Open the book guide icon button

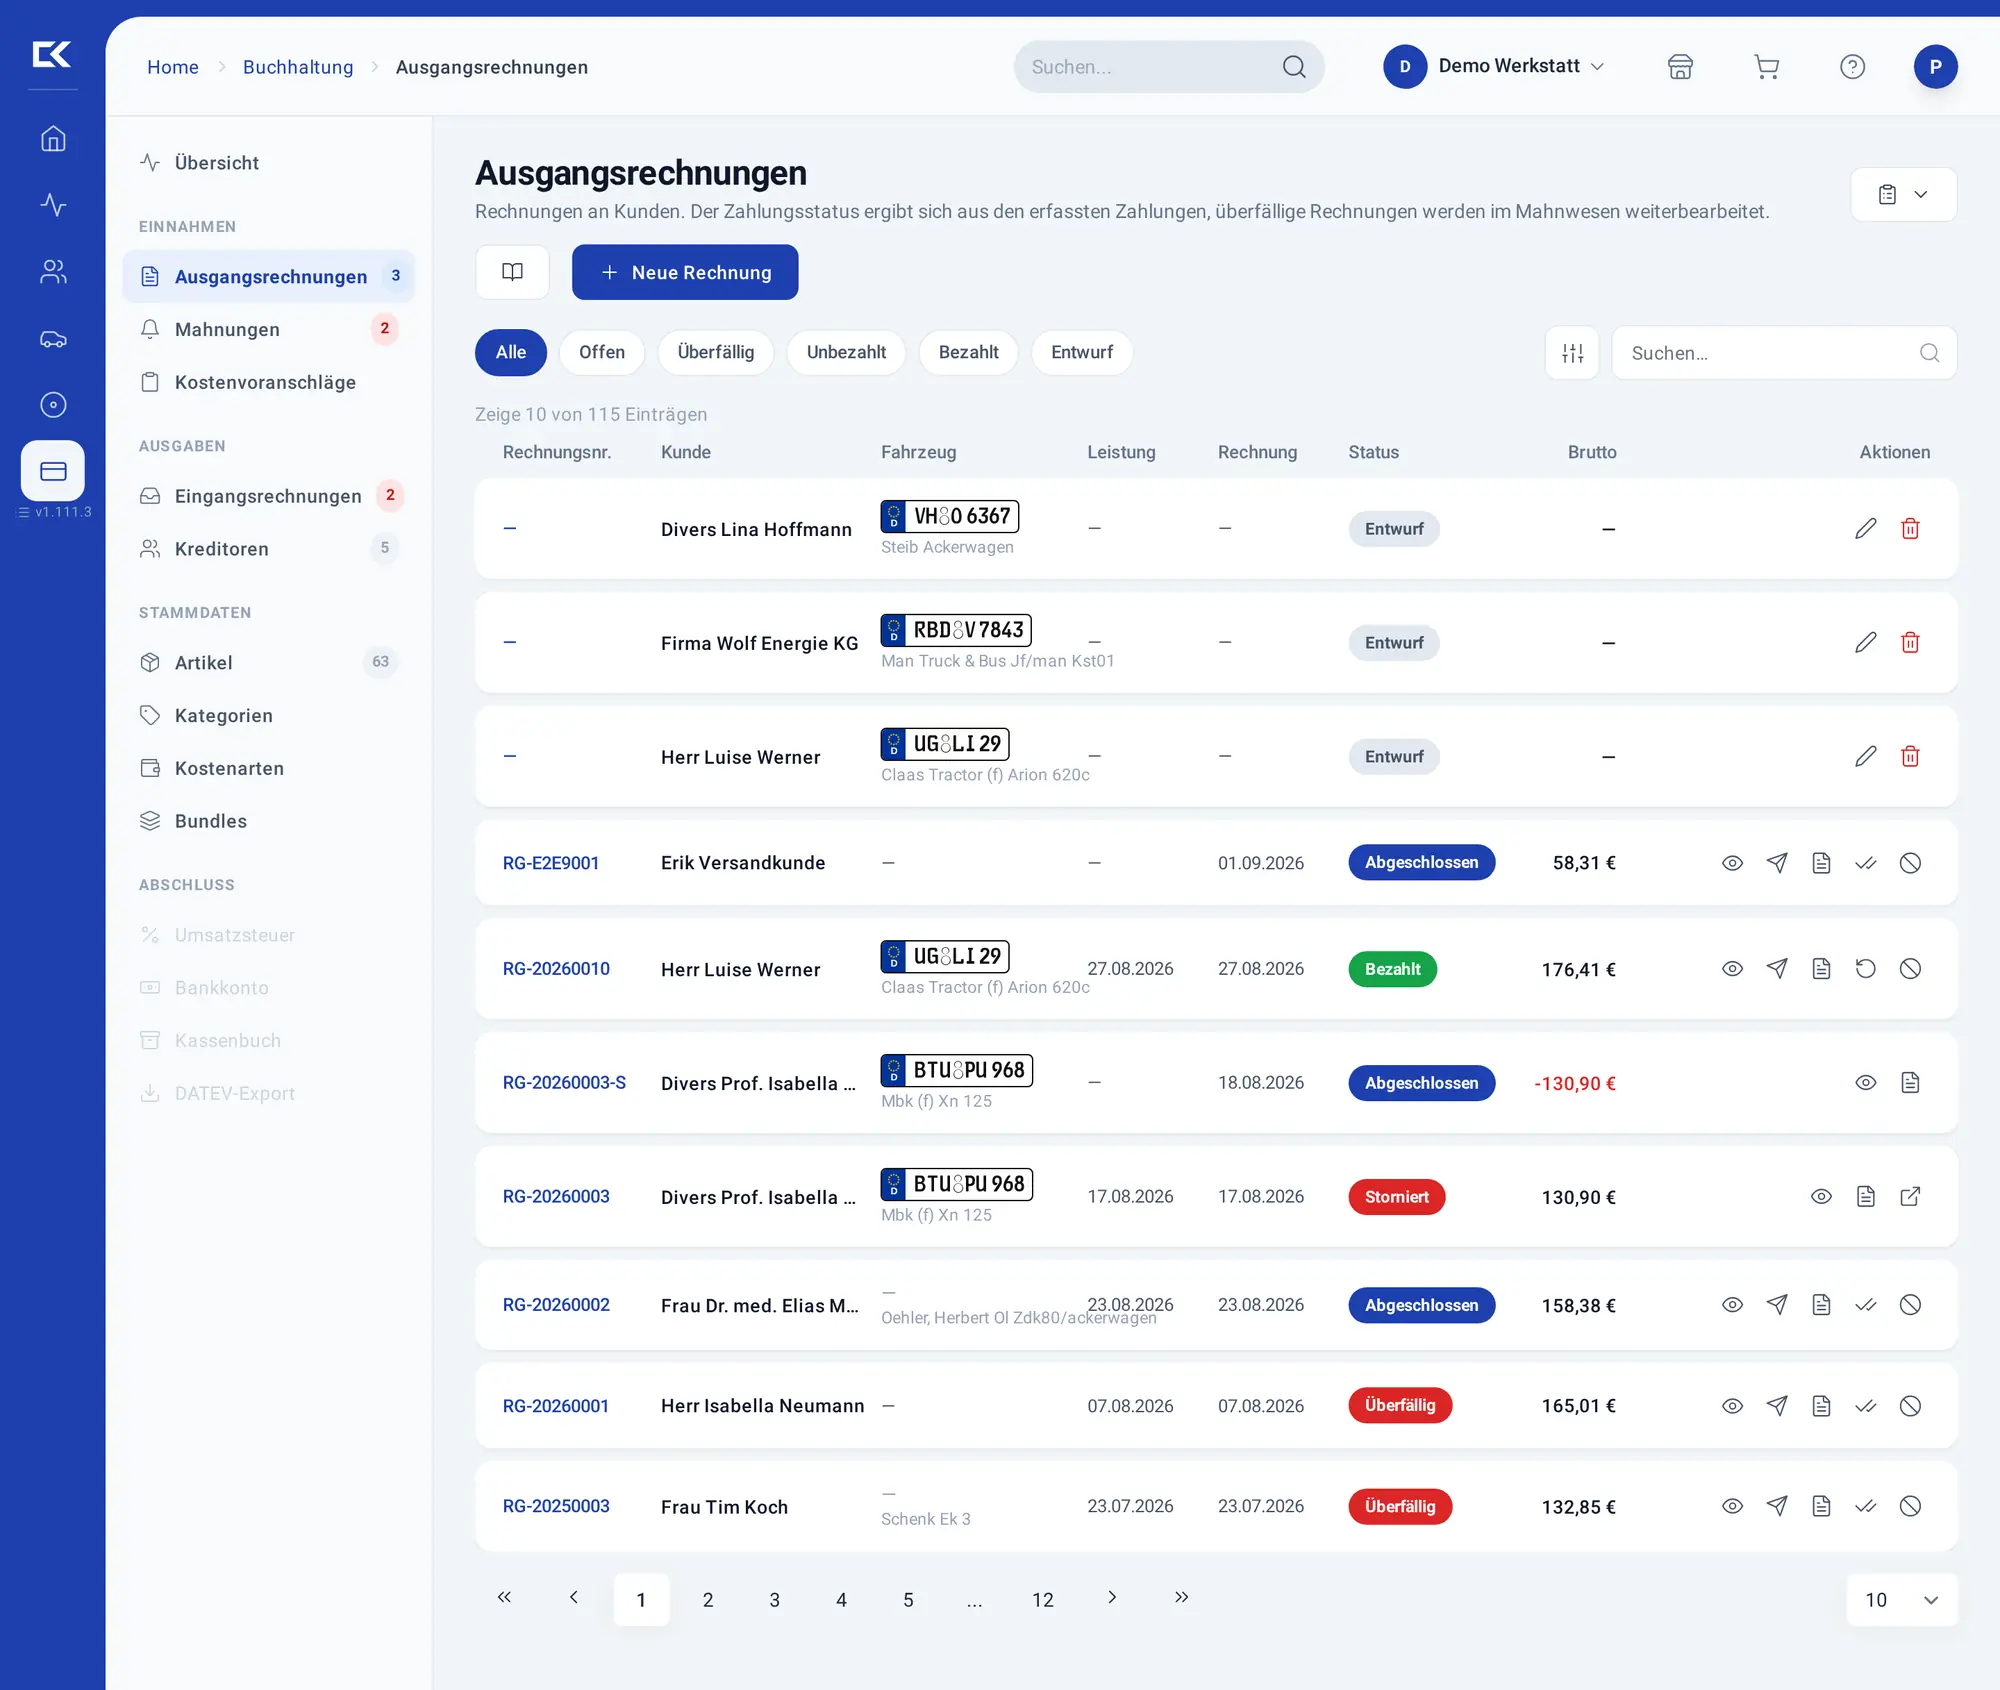point(512,272)
